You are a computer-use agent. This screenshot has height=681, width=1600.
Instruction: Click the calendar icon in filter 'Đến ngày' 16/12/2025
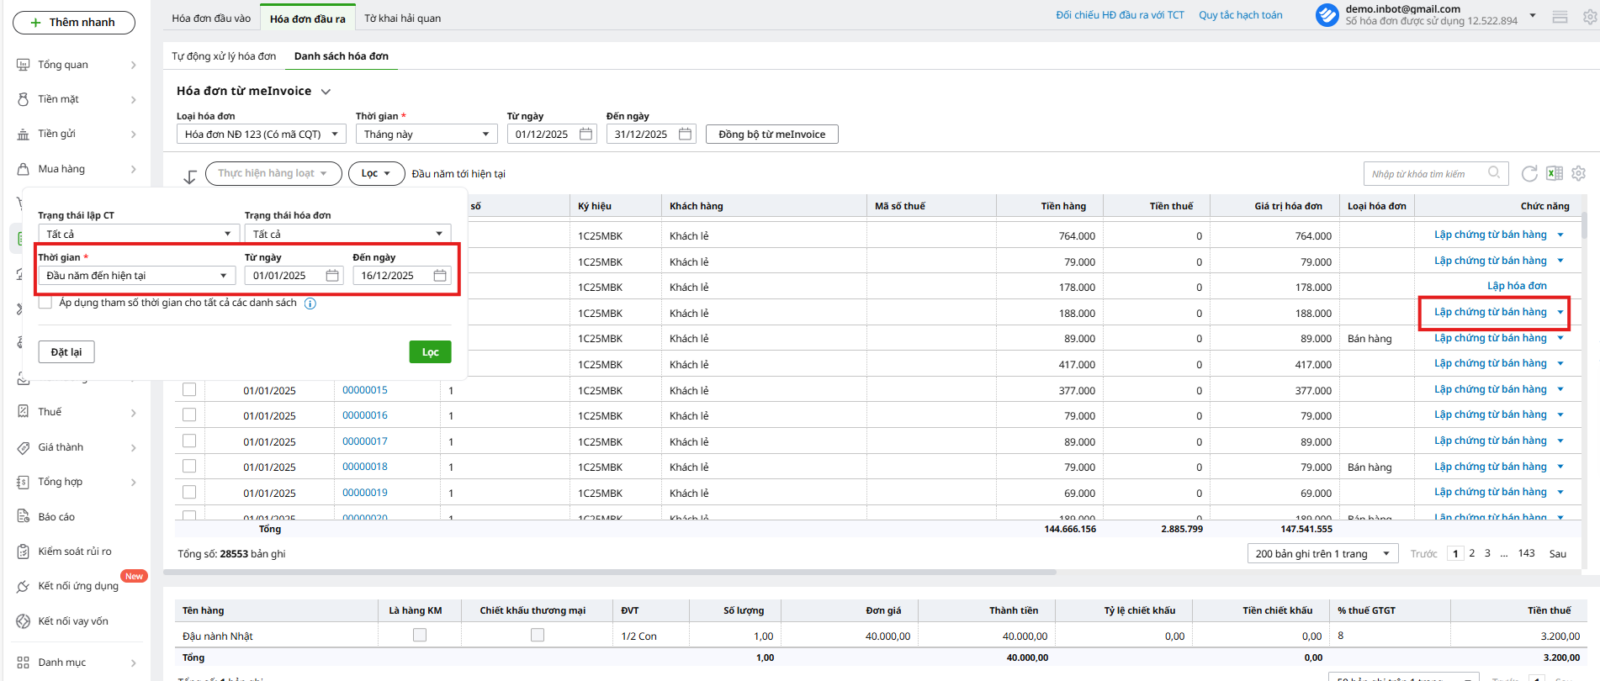tap(440, 276)
